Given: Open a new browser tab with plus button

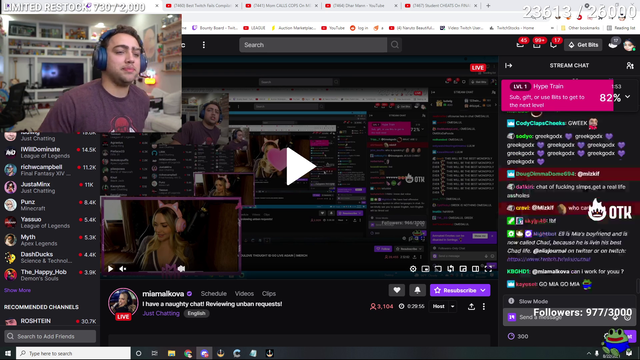Looking at the screenshot, I should tap(488, 6).
